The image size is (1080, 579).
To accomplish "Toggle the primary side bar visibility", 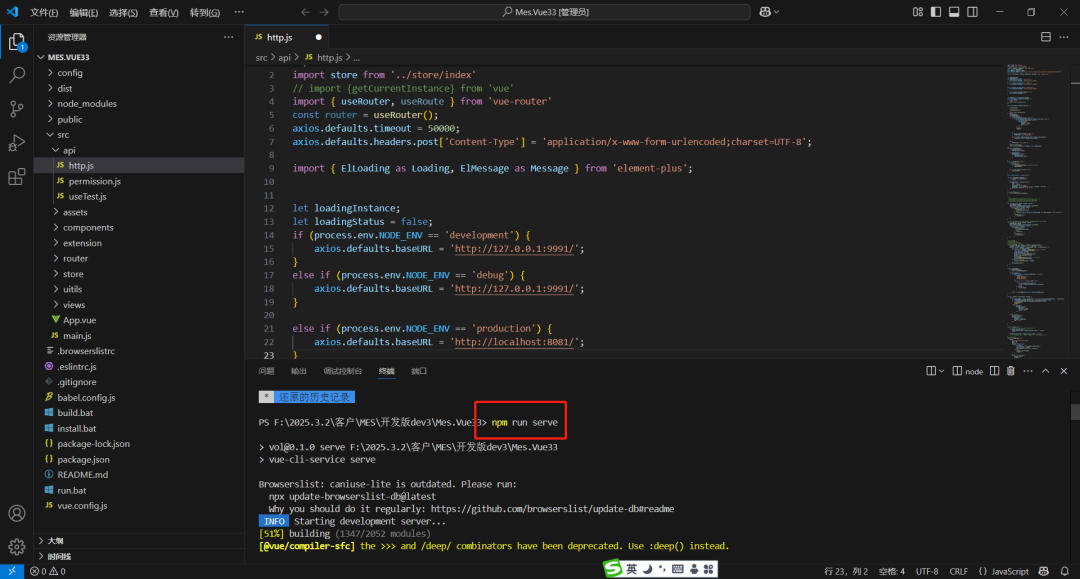I will [936, 12].
